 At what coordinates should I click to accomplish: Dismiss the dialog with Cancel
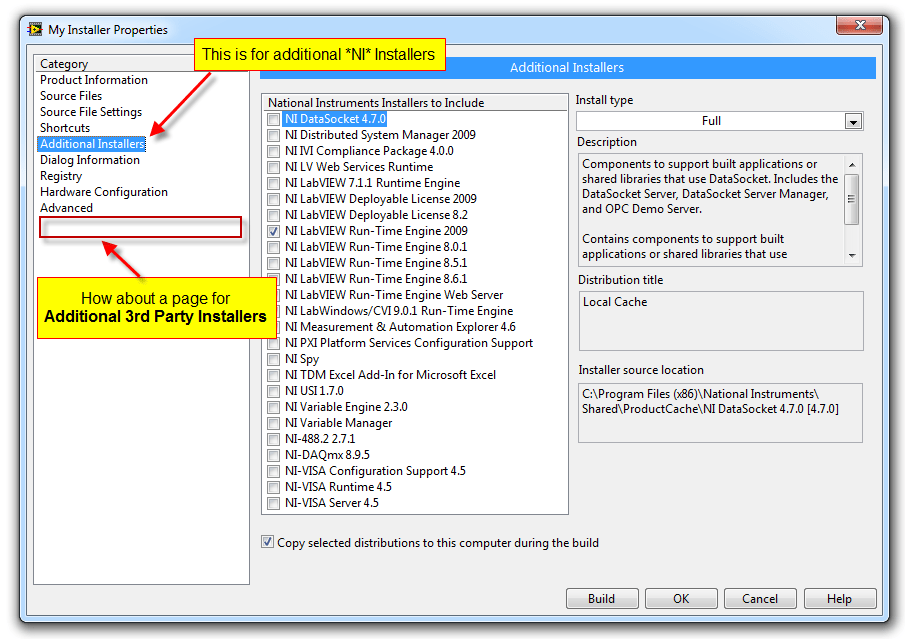tap(760, 598)
